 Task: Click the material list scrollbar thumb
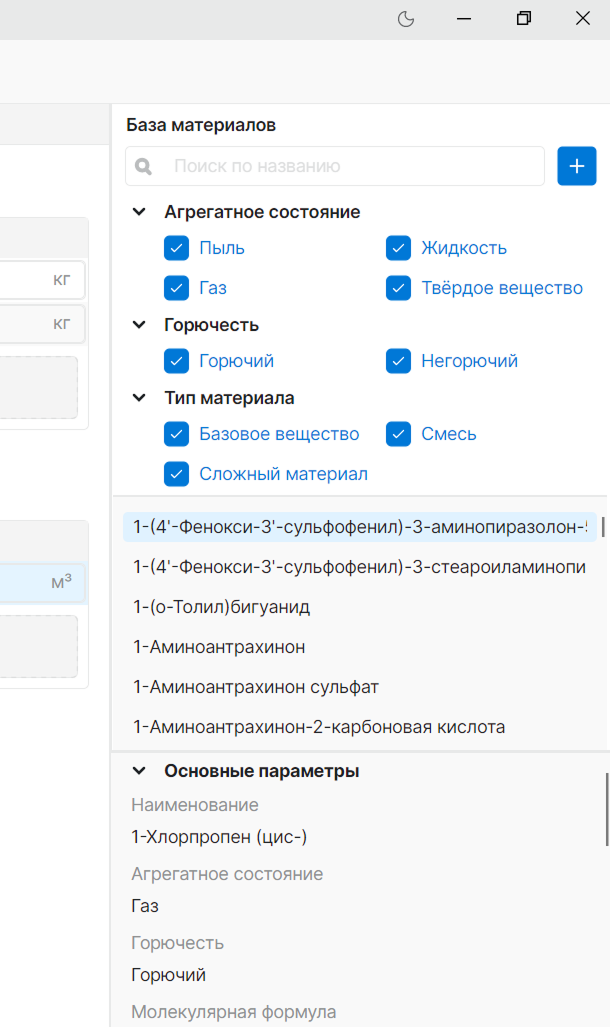603,527
